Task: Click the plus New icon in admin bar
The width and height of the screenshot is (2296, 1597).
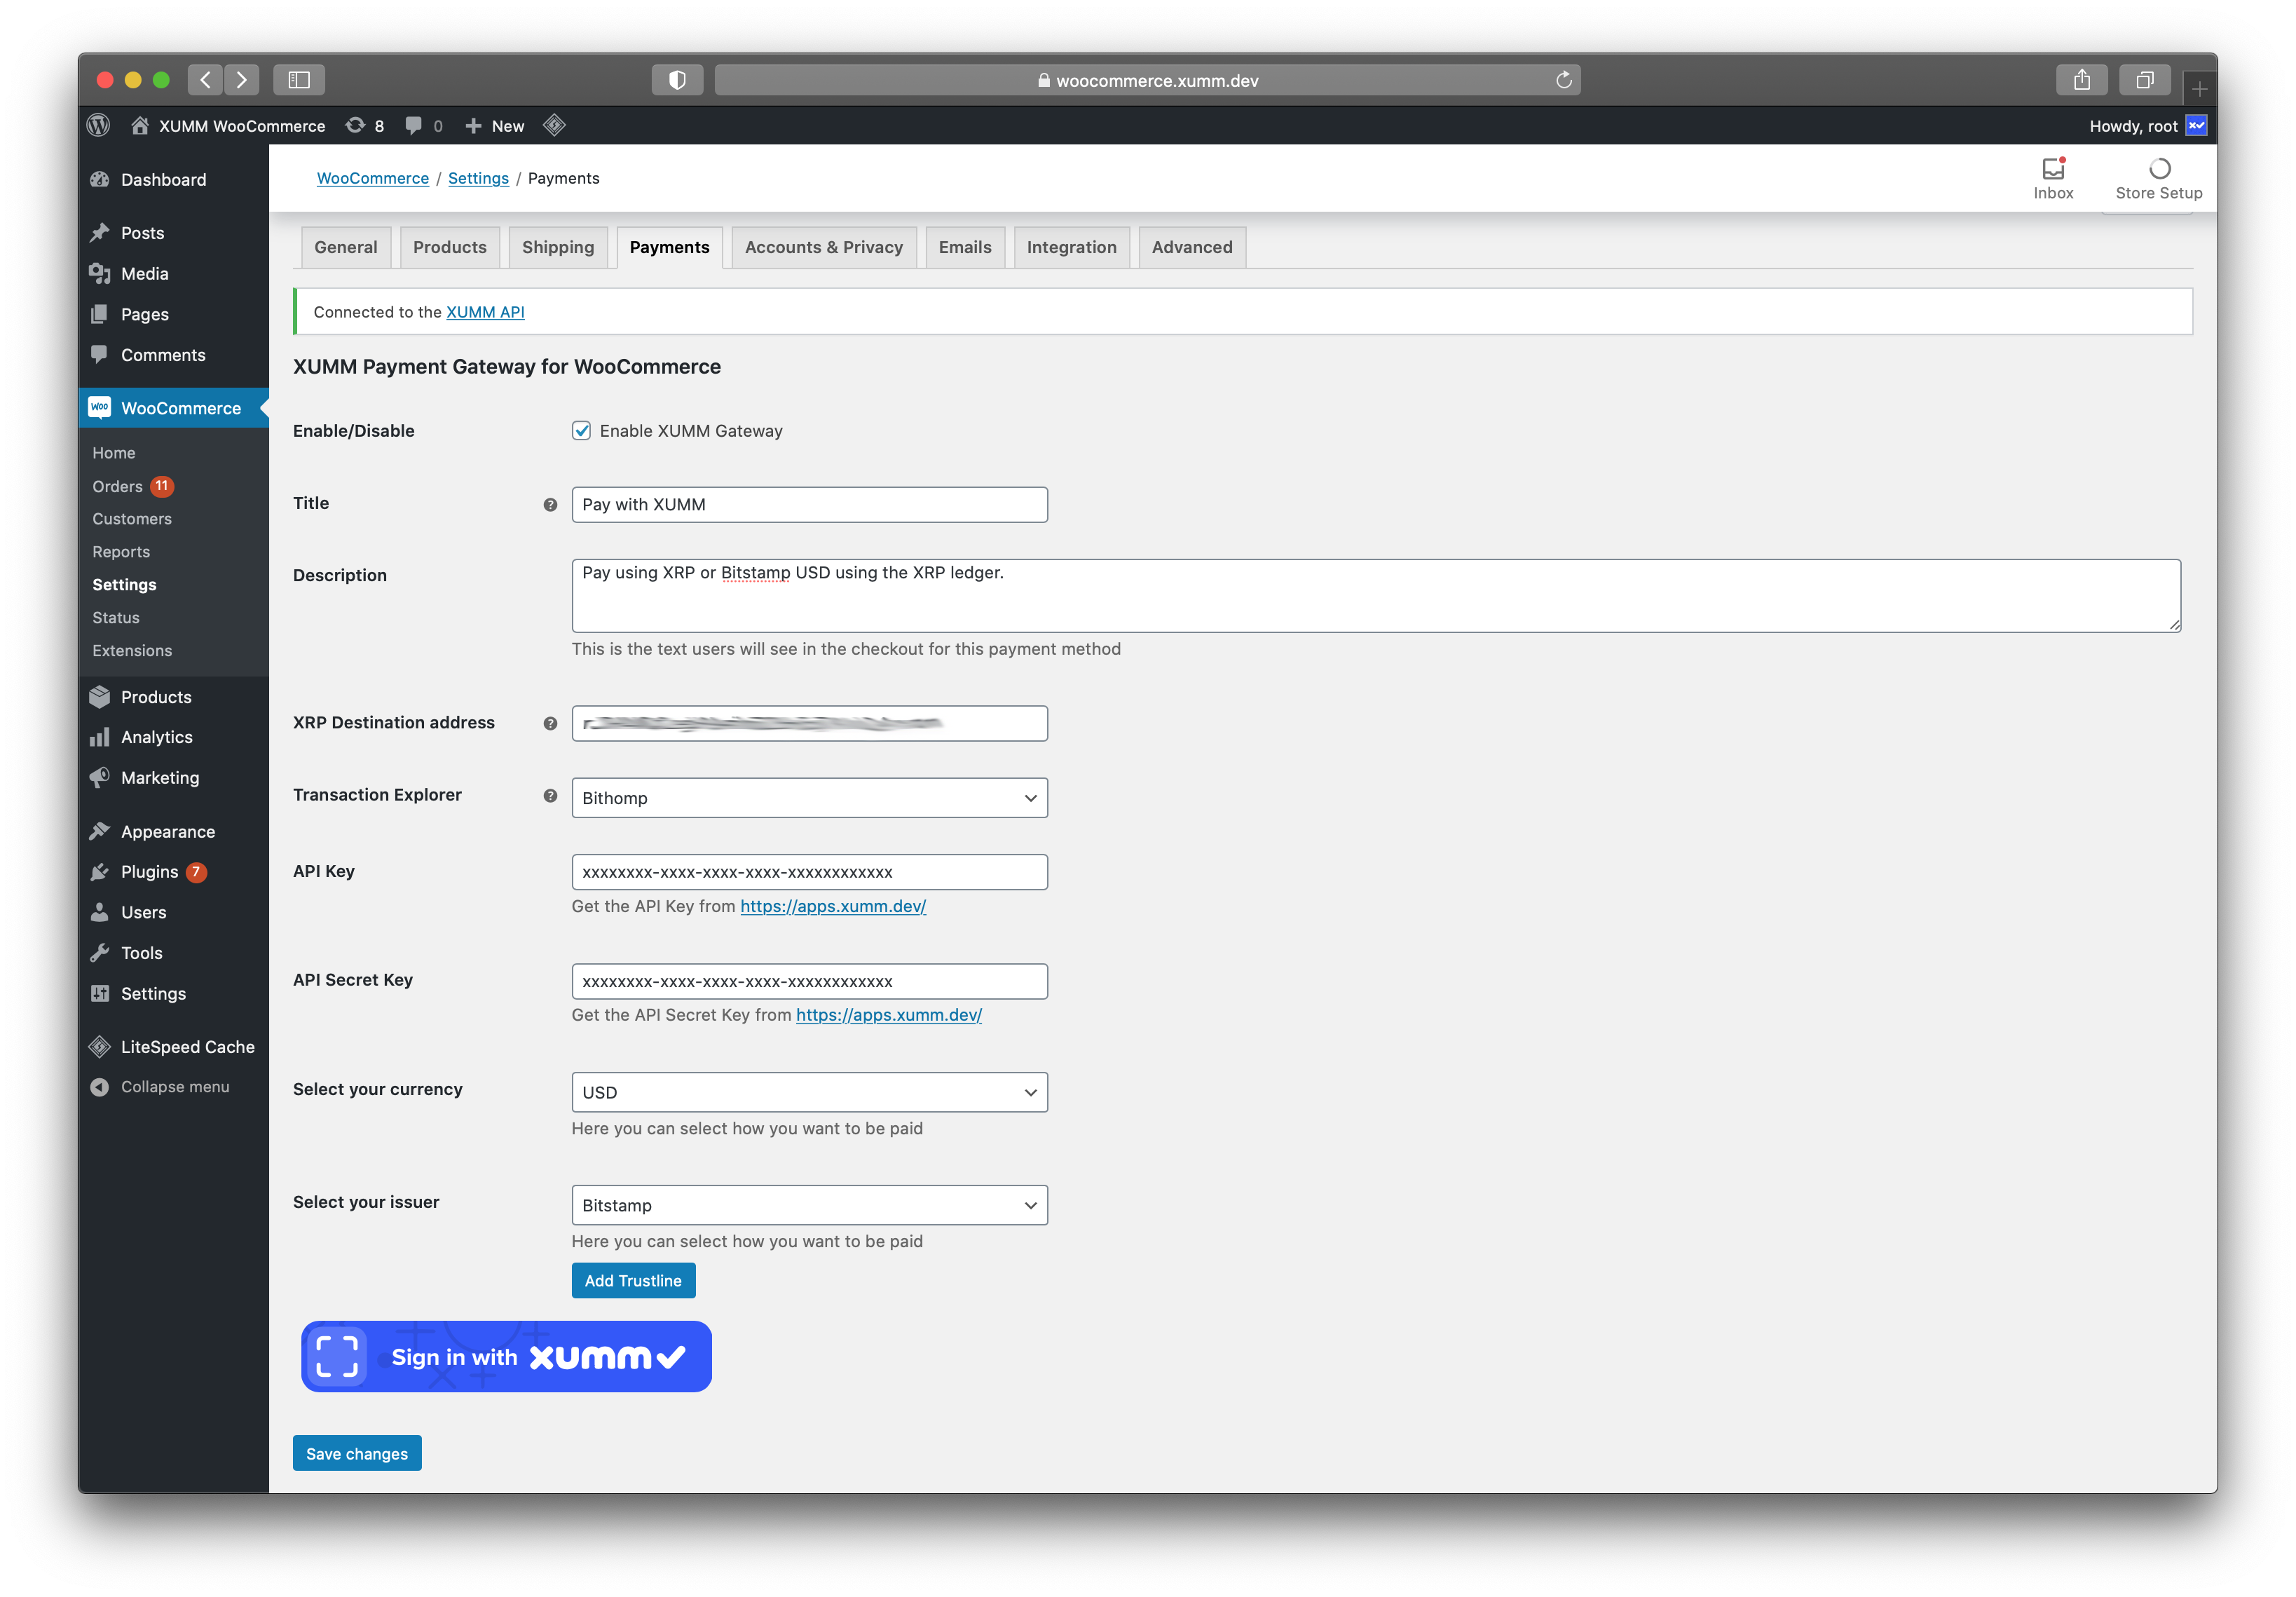Action: click(x=474, y=125)
